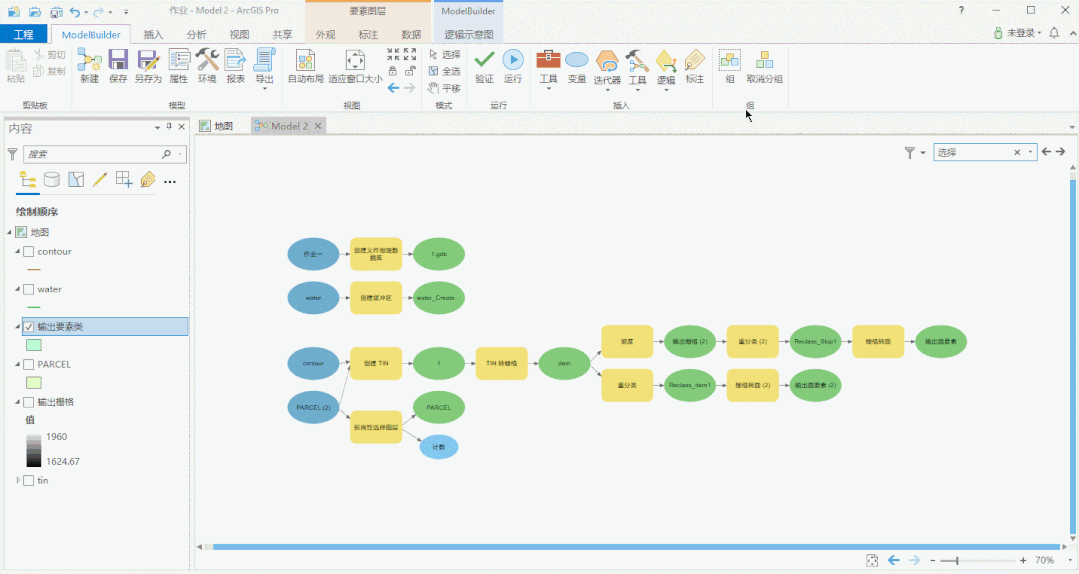Uncheck the 输出要素类 layer checkbox
This screenshot has width=1079, height=574.
[29, 327]
